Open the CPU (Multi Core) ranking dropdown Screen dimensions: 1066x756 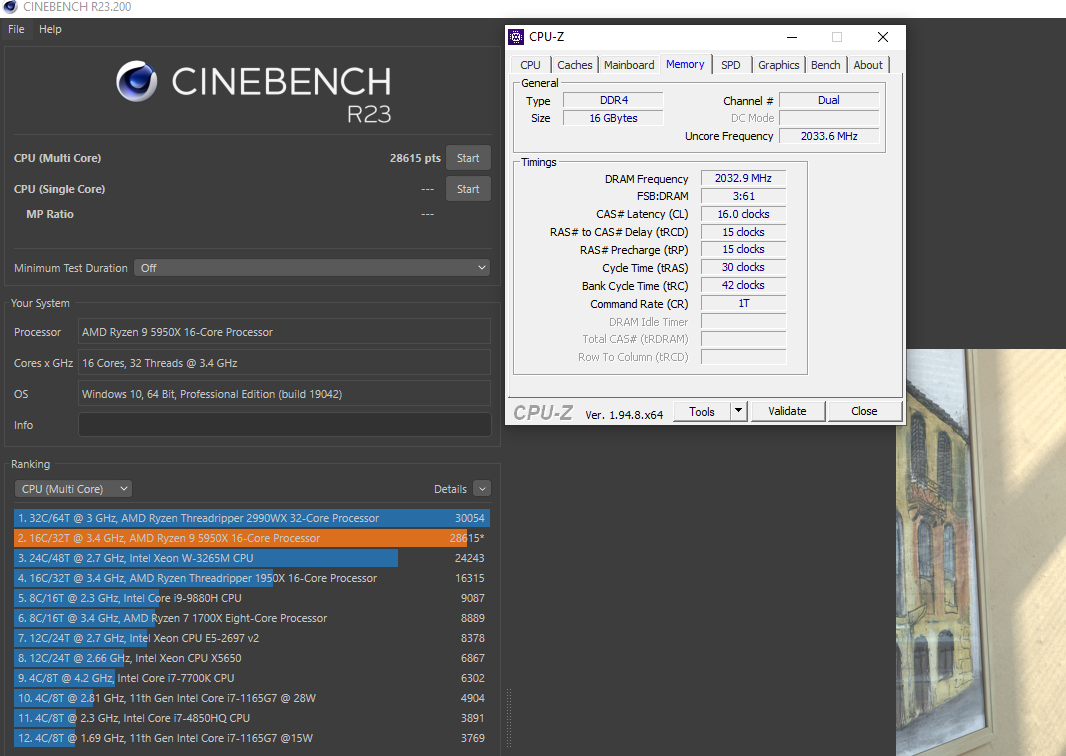pyautogui.click(x=73, y=489)
